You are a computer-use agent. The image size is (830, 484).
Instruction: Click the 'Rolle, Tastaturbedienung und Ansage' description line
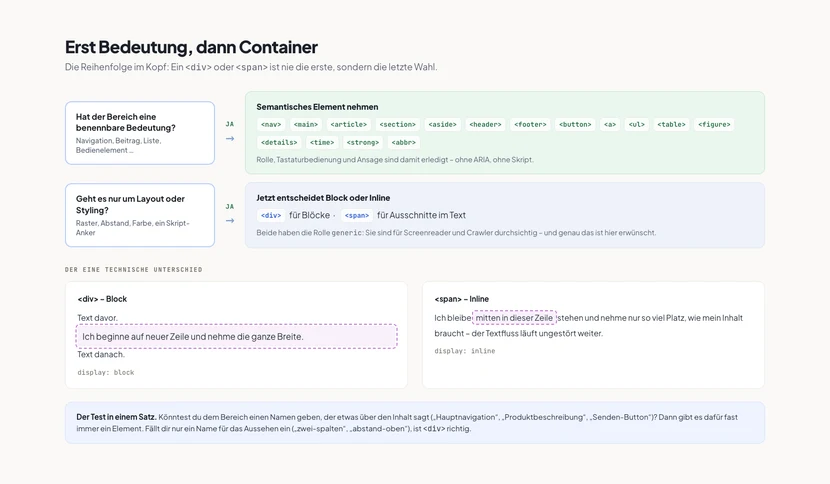(395, 159)
